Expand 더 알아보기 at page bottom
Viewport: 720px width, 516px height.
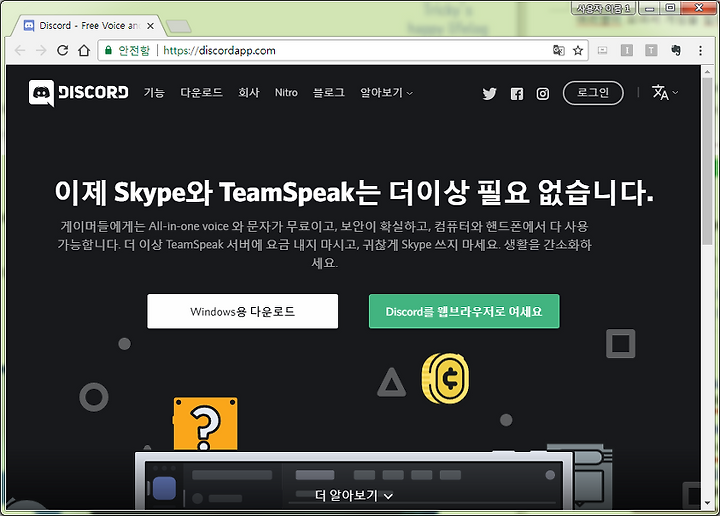354,495
